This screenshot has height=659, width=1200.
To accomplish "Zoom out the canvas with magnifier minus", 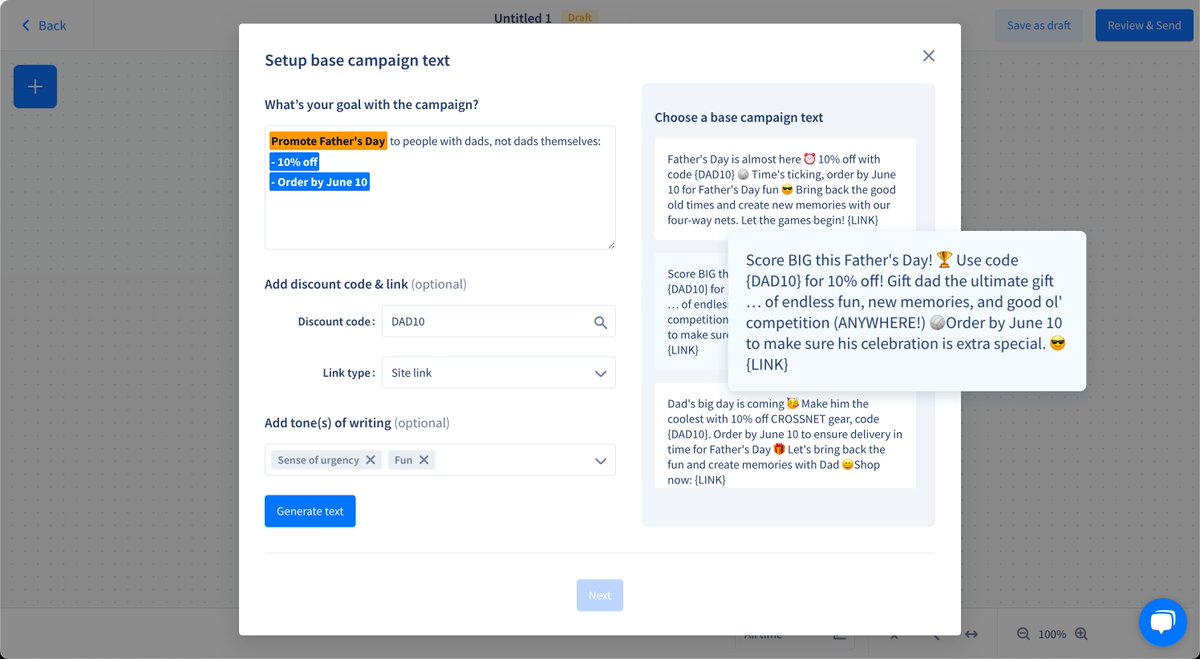I will tap(1023, 634).
